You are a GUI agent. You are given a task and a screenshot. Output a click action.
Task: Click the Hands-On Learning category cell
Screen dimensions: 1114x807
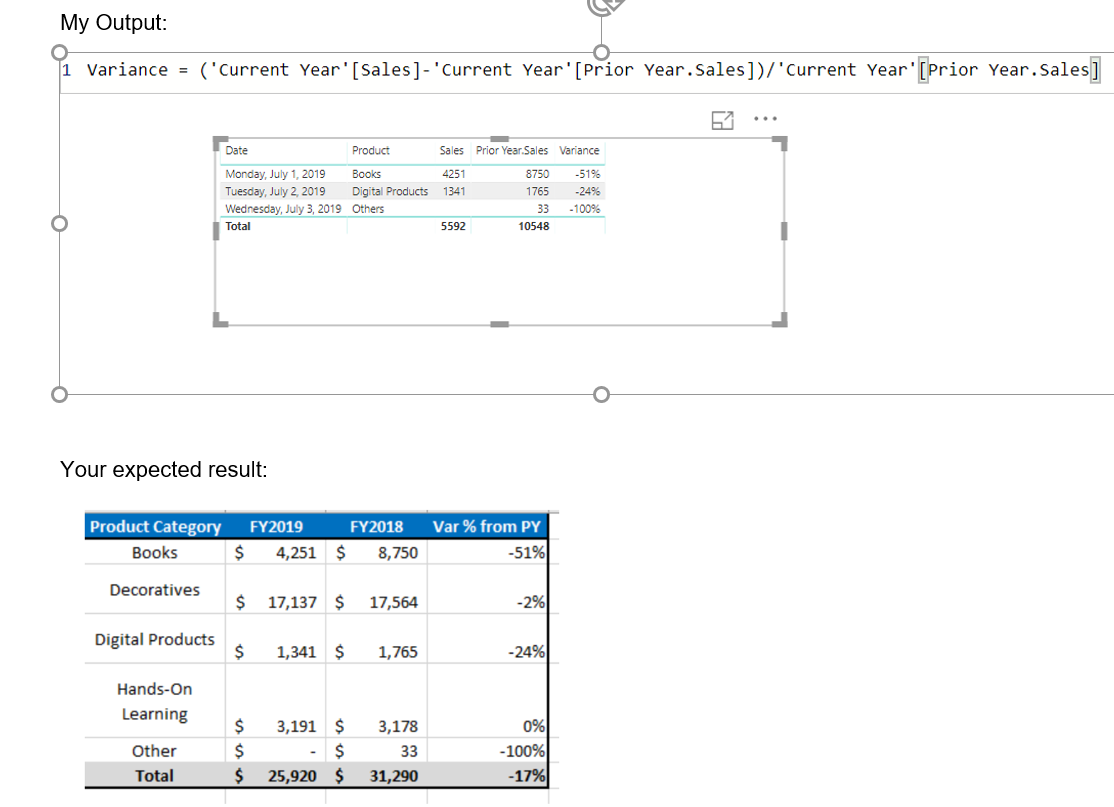(x=155, y=702)
